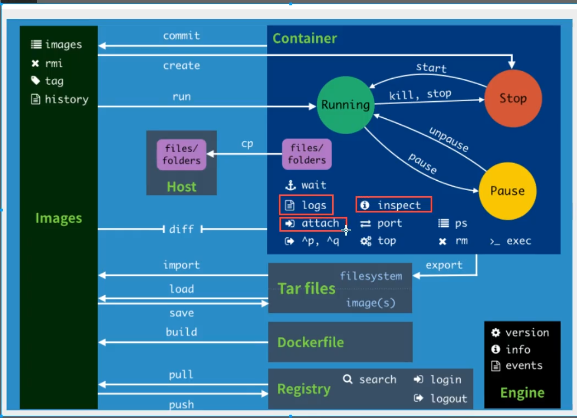Click the magnifier icon beside search

(x=348, y=379)
